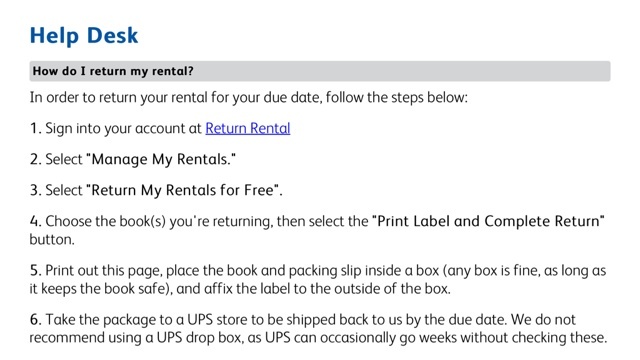Open the Return Rental link
The height and width of the screenshot is (360, 640).
pos(248,128)
